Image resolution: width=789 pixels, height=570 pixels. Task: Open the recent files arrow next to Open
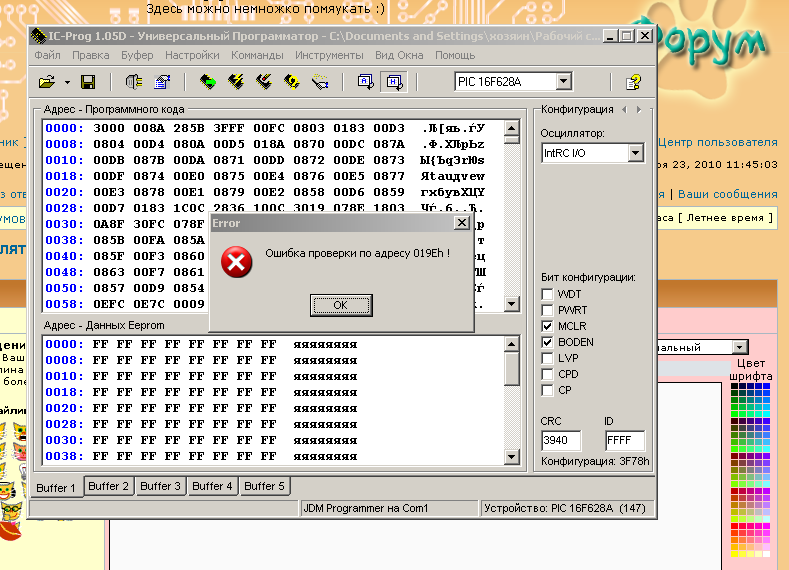pyautogui.click(x=67, y=82)
